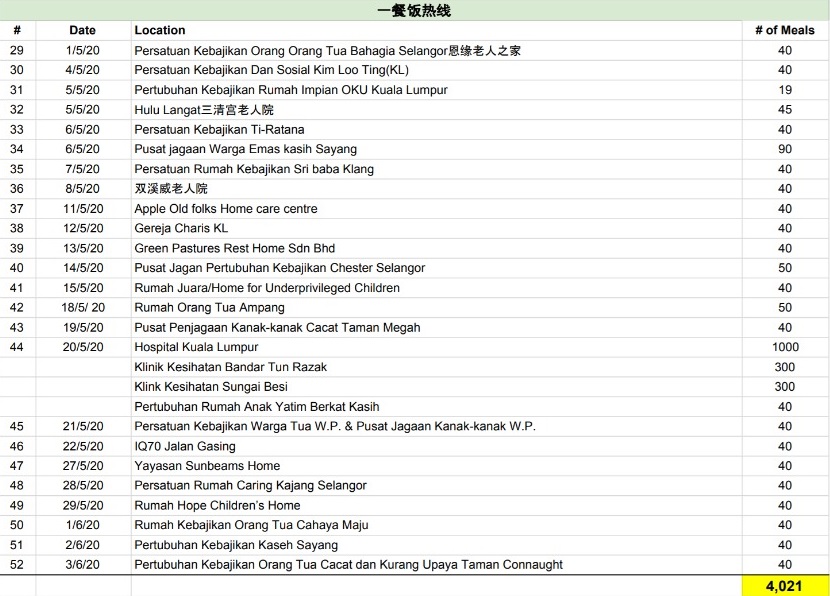Click the 90 meals cell
Image resolution: width=830 pixels, height=596 pixels.
[784, 149]
